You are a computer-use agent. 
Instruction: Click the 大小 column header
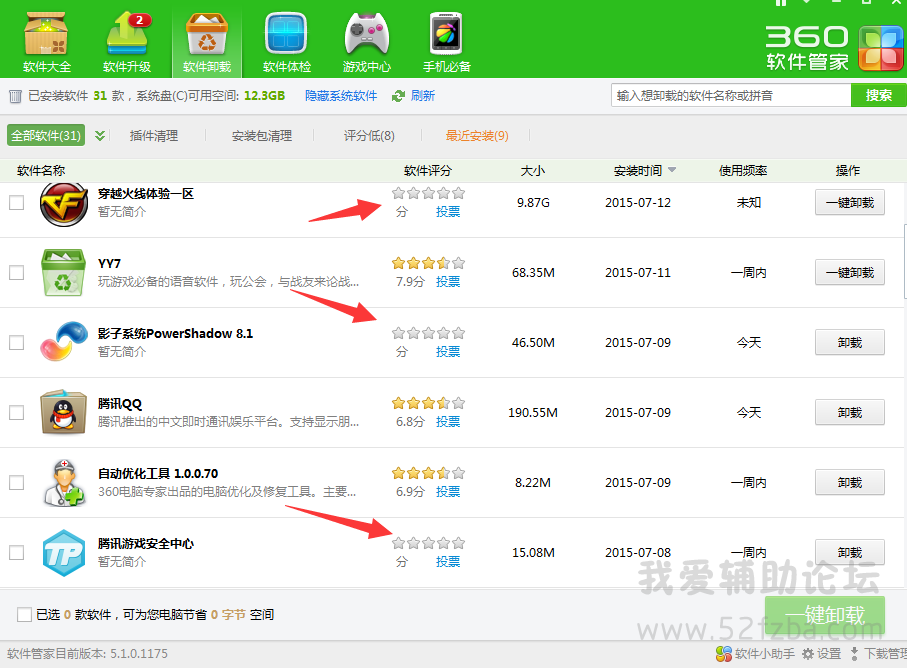click(533, 171)
